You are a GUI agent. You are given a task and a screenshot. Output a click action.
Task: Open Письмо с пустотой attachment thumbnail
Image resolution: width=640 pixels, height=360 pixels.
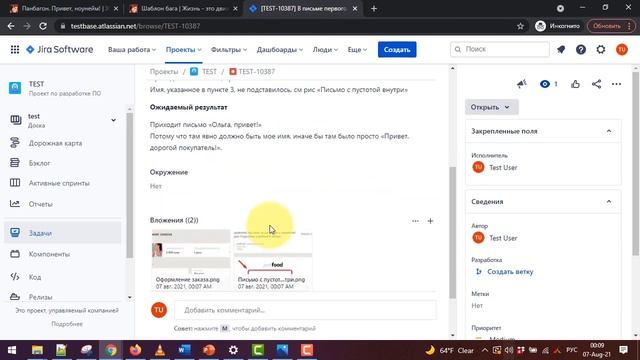[273, 260]
